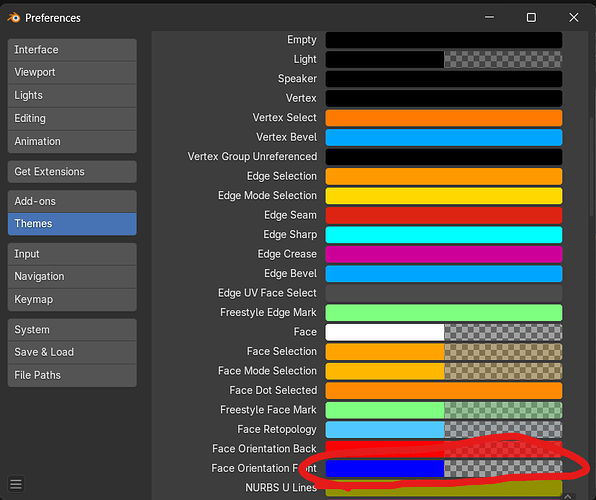The height and width of the screenshot is (500, 596).
Task: Go to Editing preferences
Action: [x=72, y=119]
